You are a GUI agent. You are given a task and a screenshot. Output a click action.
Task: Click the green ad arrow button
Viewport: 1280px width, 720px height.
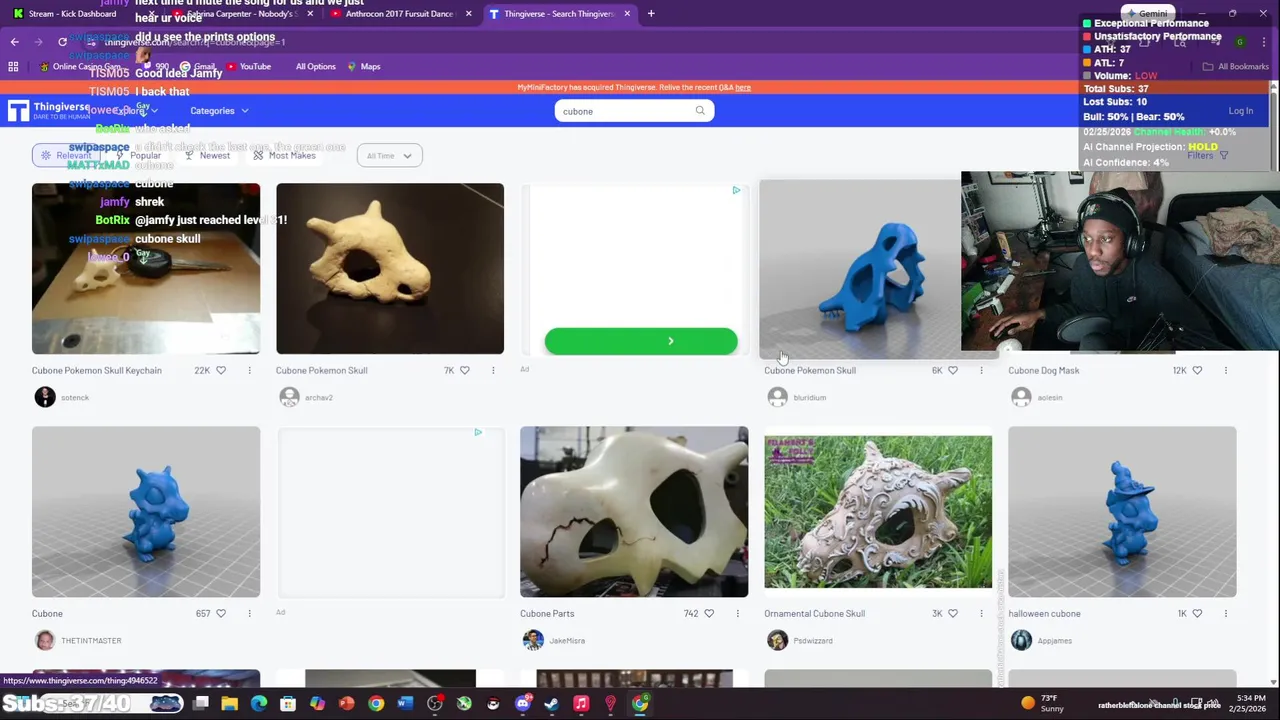[x=641, y=341]
